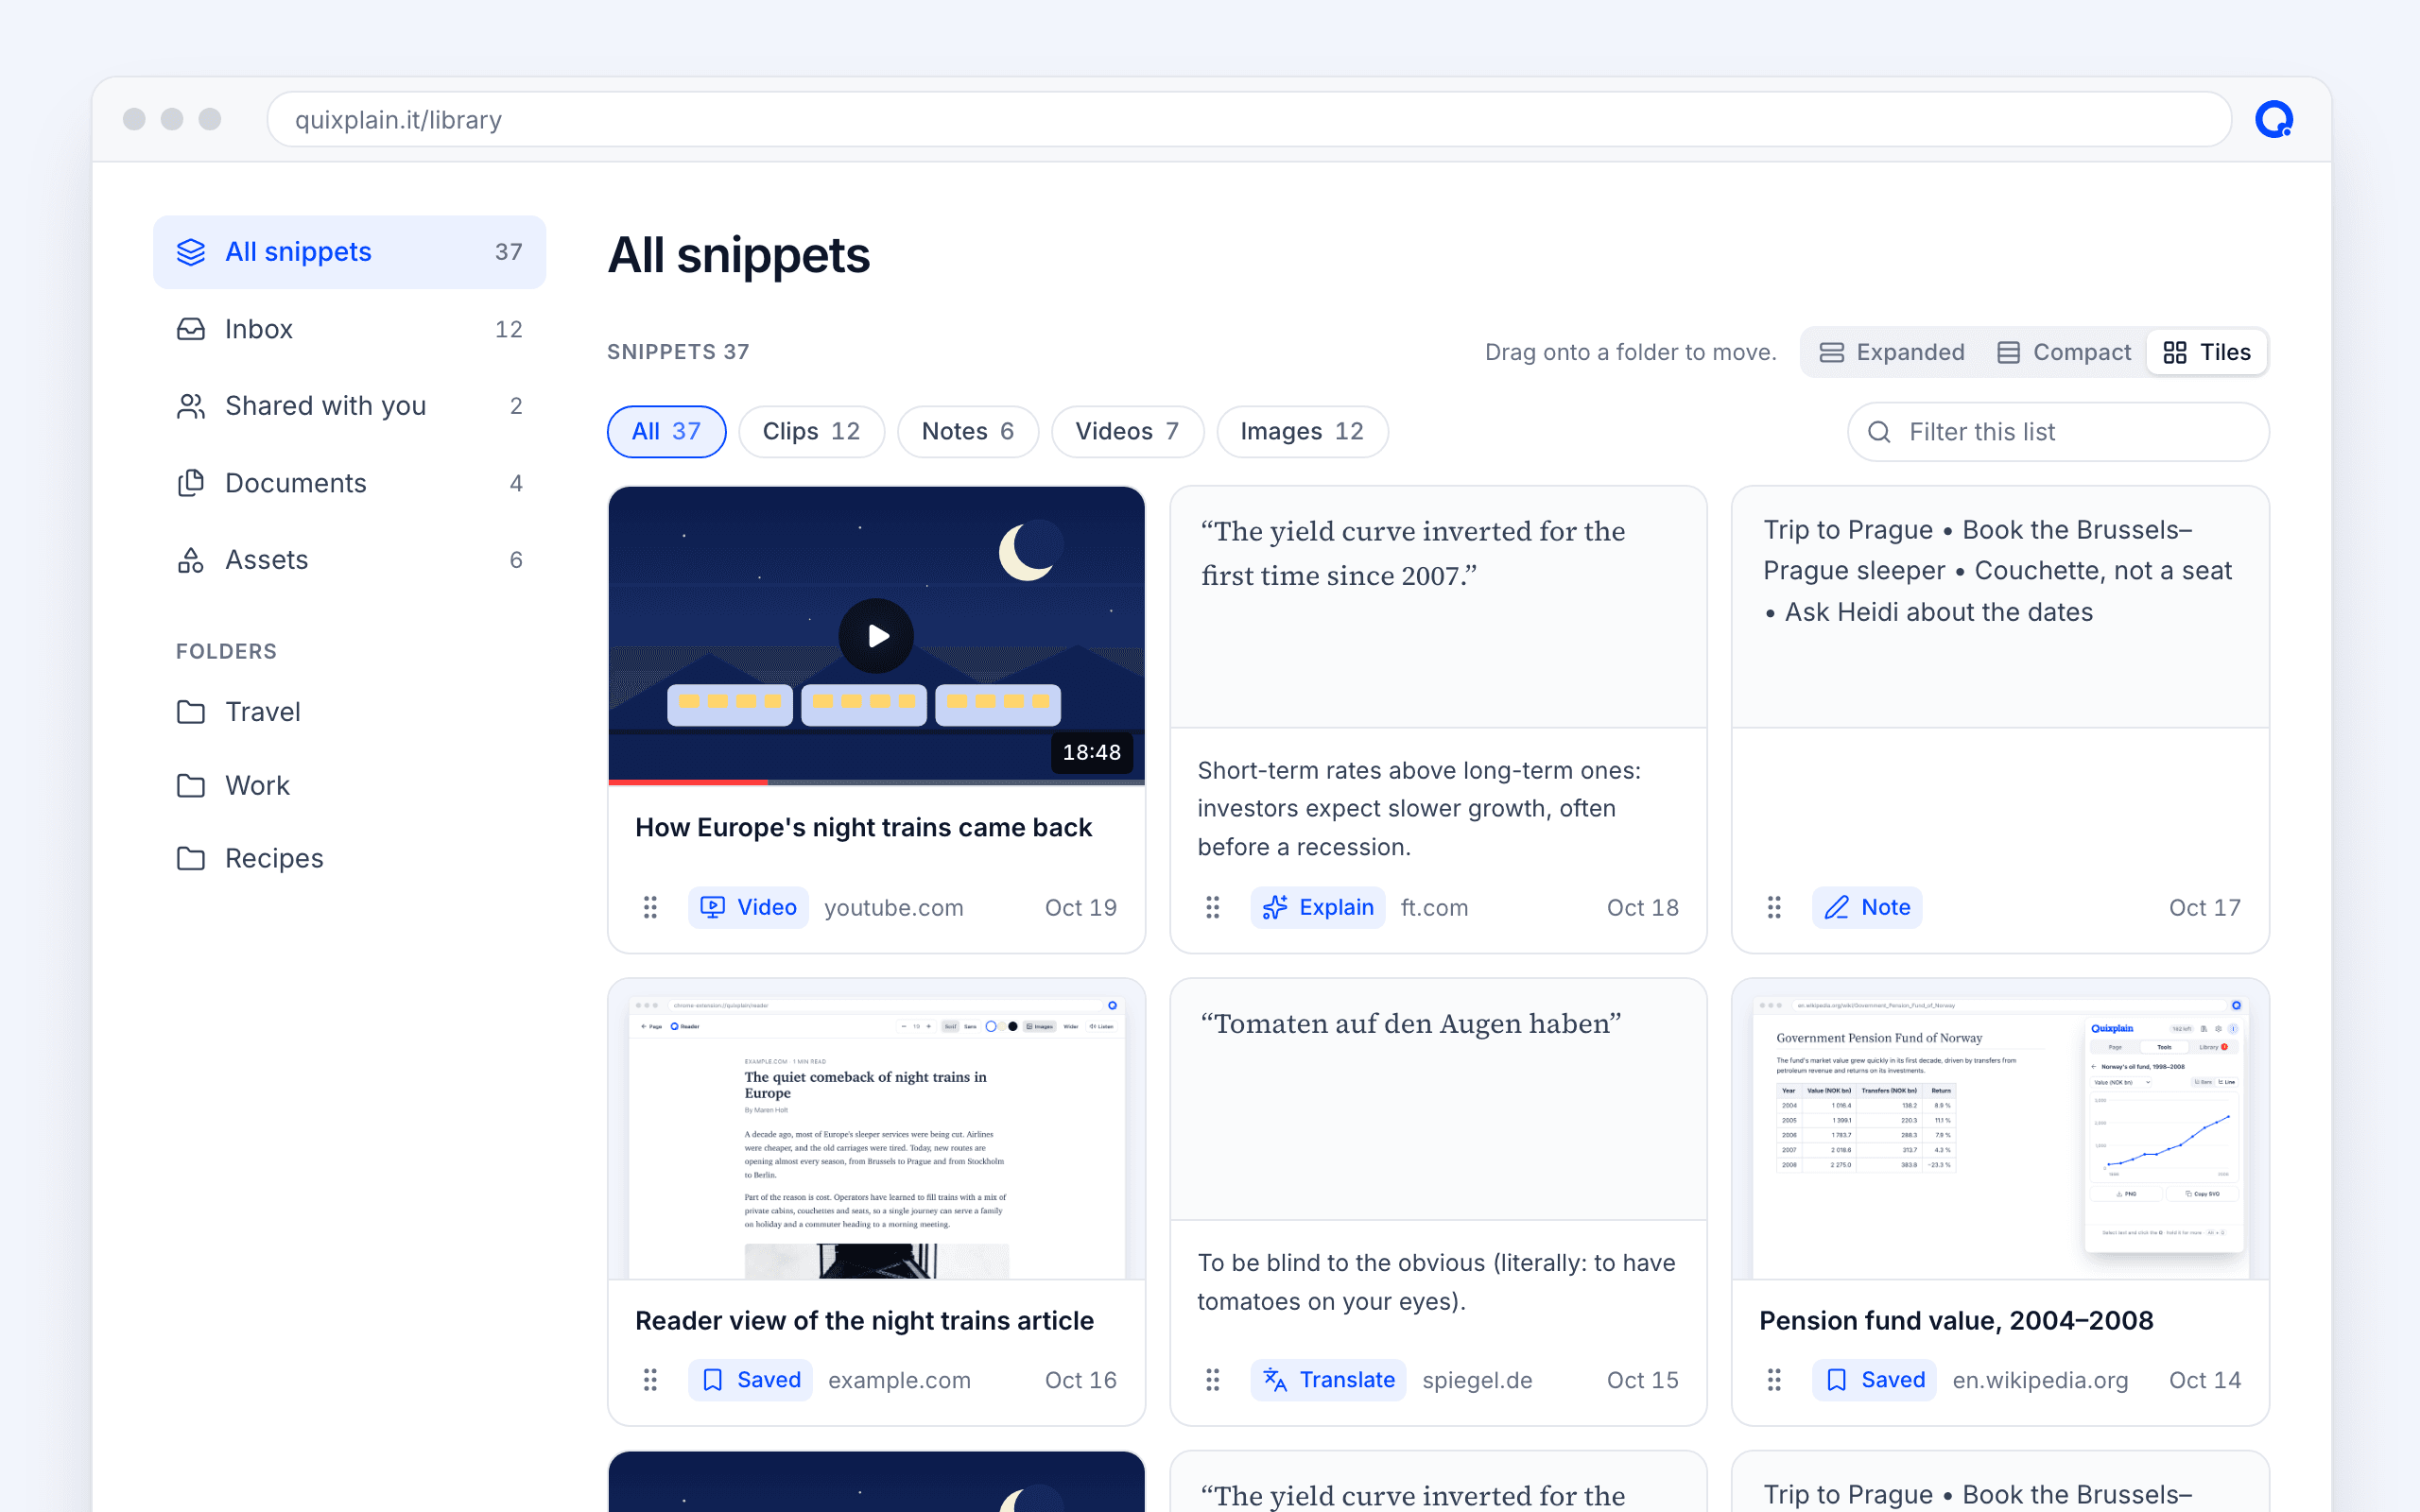Viewport: 2420px width, 1512px height.
Task: Switch to Expanded view
Action: (x=1892, y=352)
